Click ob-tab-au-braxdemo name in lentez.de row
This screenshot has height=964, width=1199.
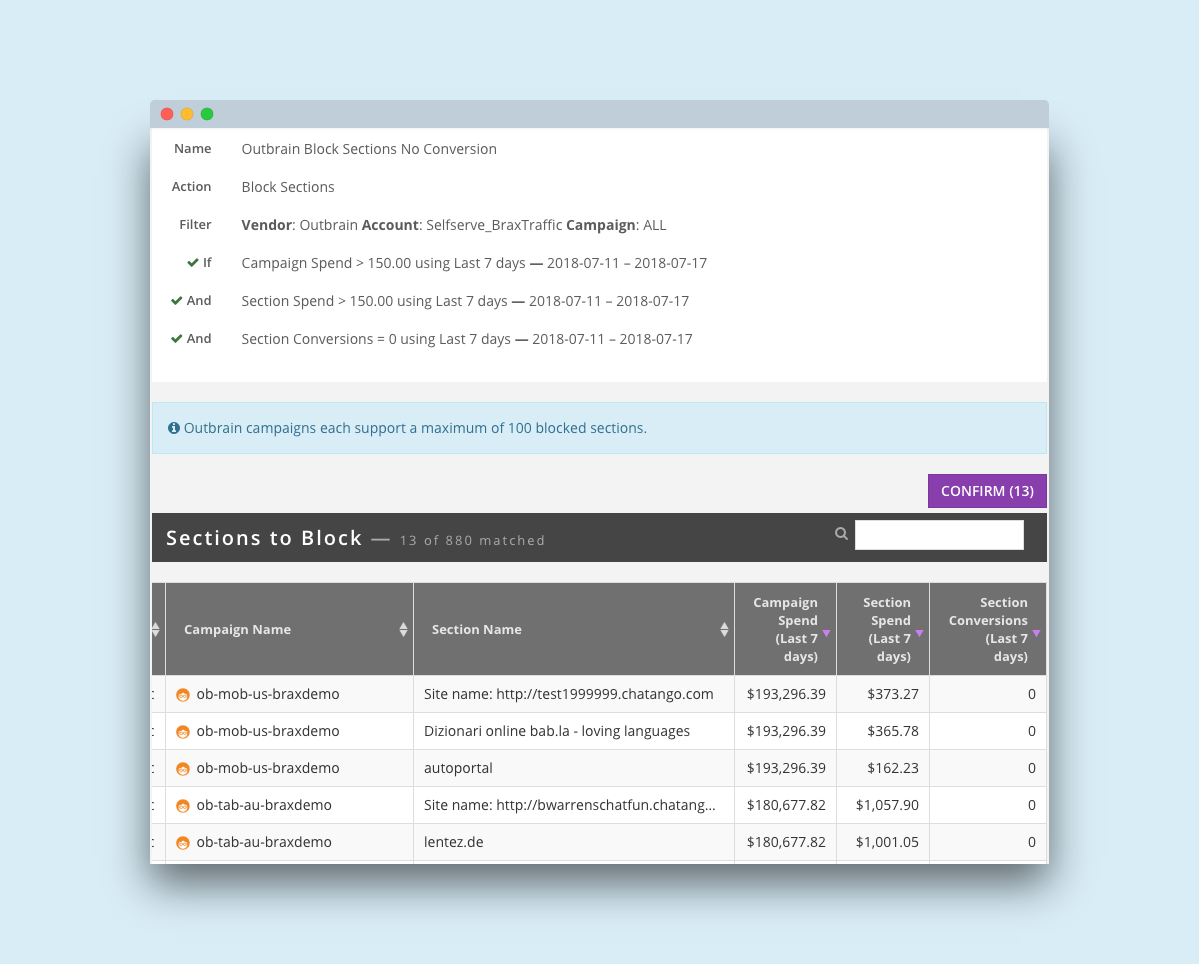point(264,842)
